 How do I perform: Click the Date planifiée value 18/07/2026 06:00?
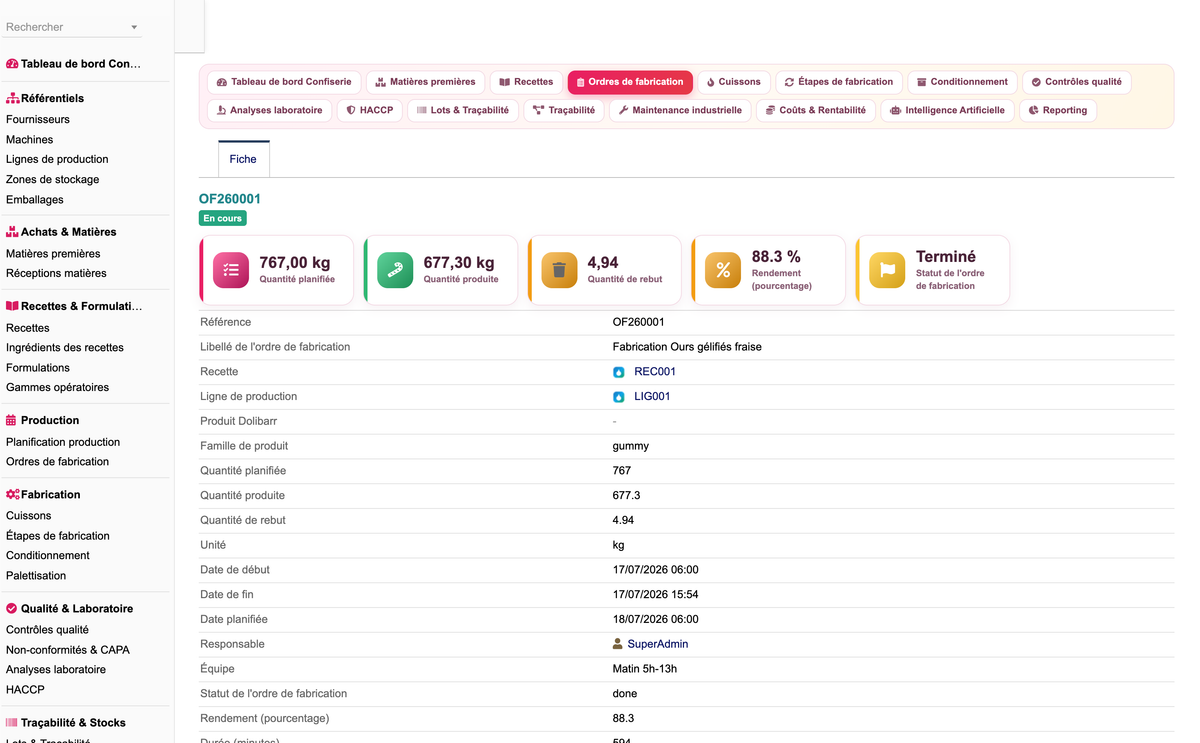[x=655, y=619]
